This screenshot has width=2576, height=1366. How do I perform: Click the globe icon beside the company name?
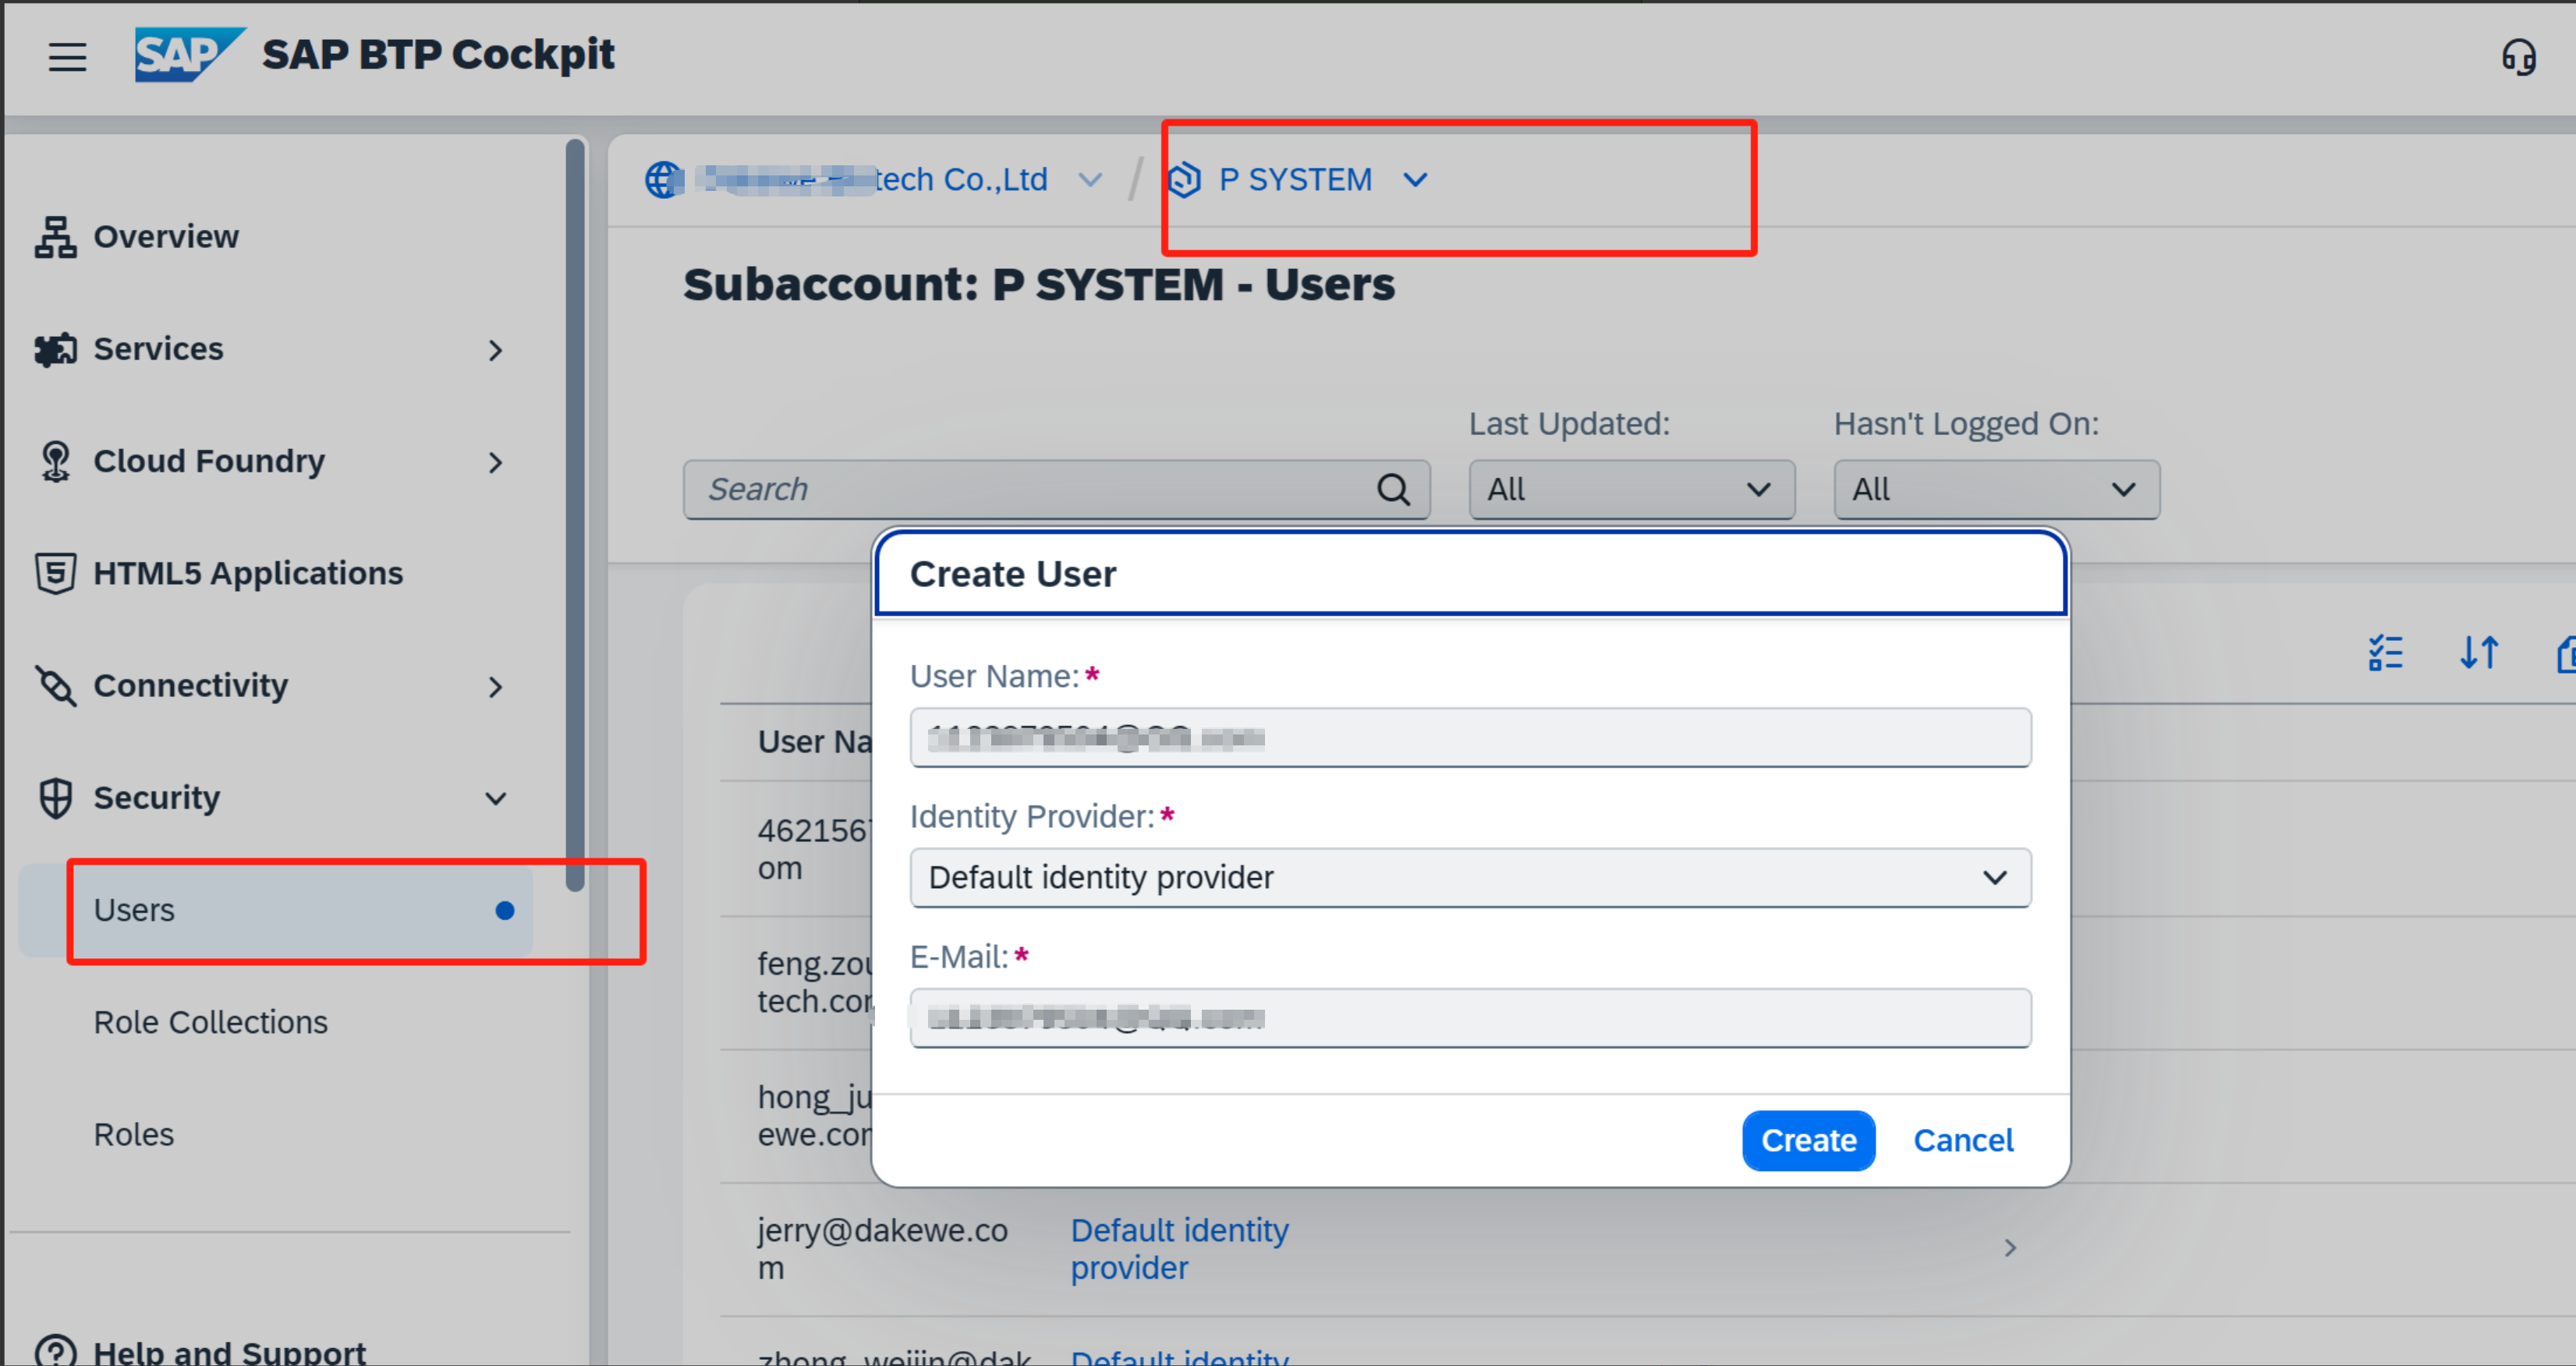663,180
